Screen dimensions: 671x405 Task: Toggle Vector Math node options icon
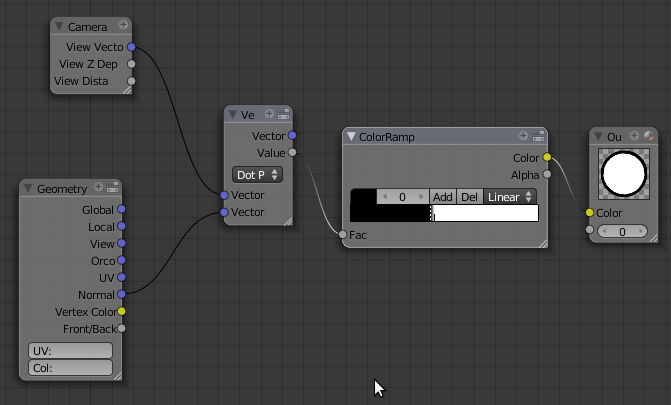coord(283,113)
